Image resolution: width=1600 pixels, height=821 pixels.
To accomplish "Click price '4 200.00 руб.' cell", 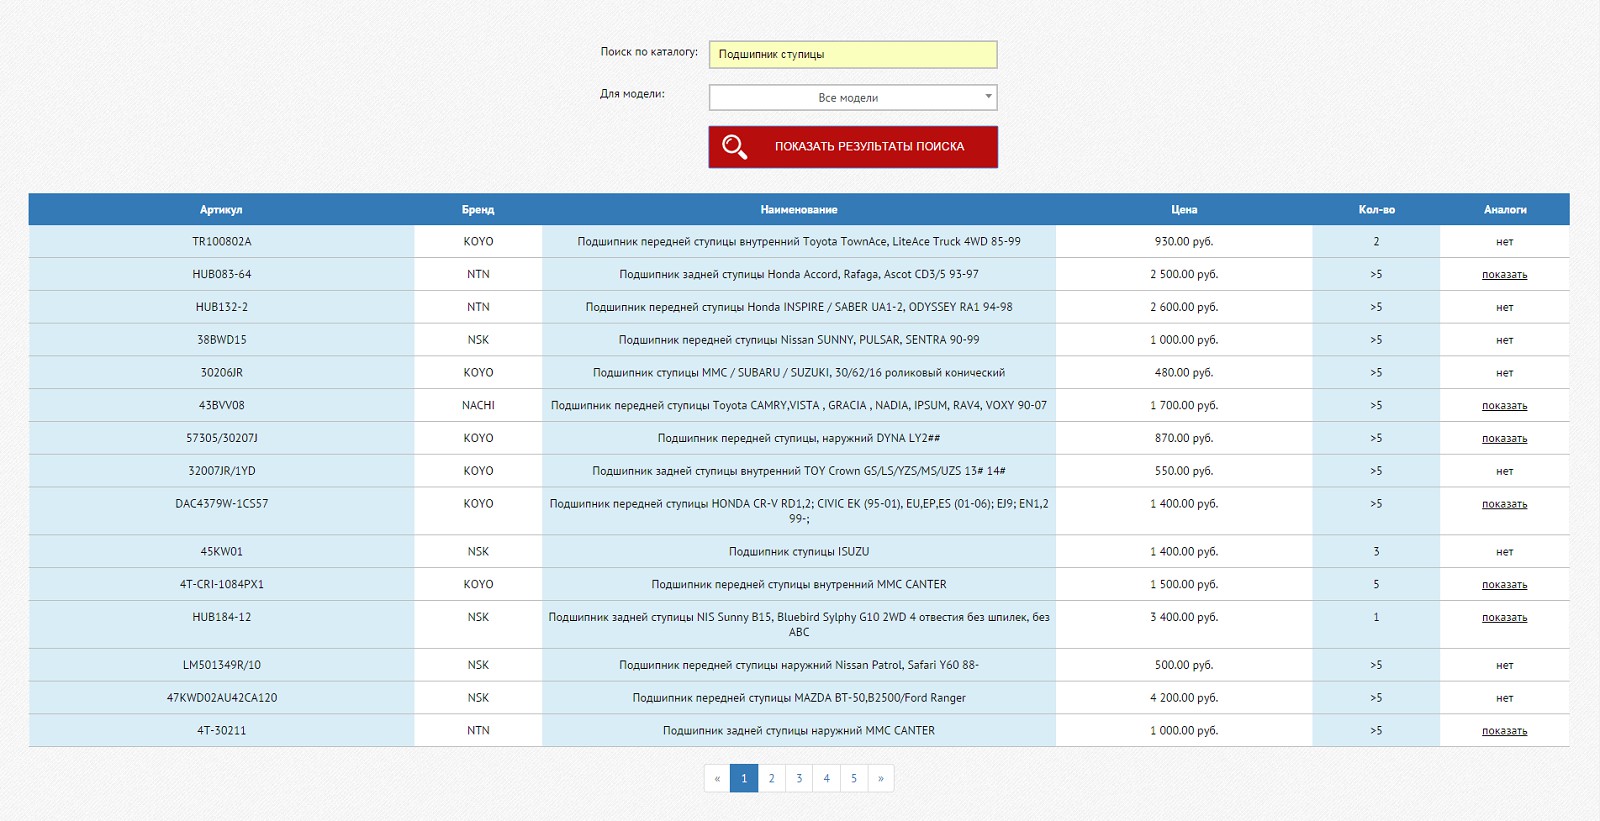I will [1184, 698].
